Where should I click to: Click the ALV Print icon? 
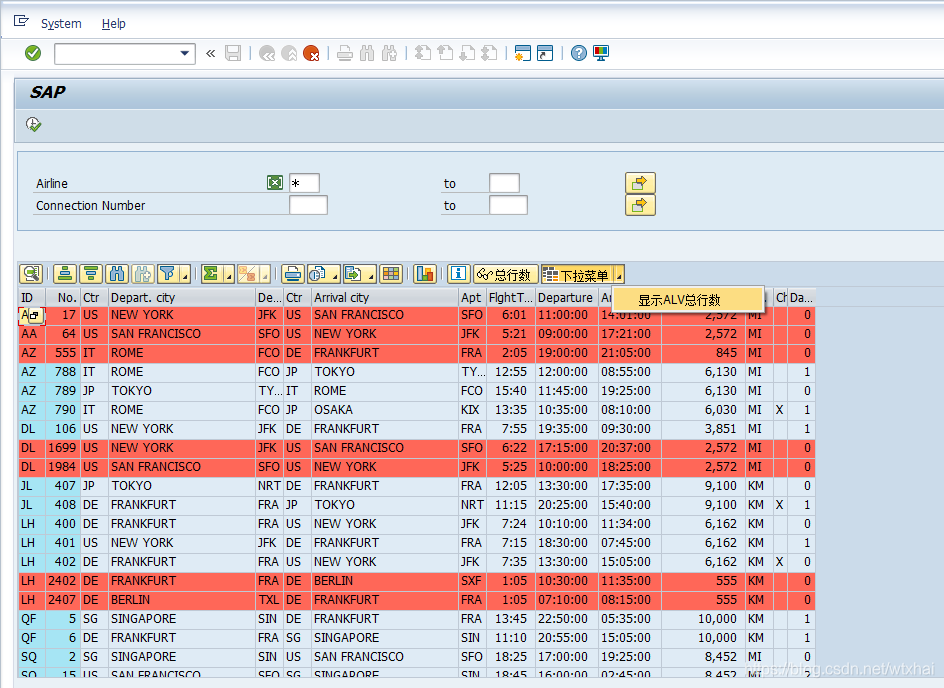293,274
